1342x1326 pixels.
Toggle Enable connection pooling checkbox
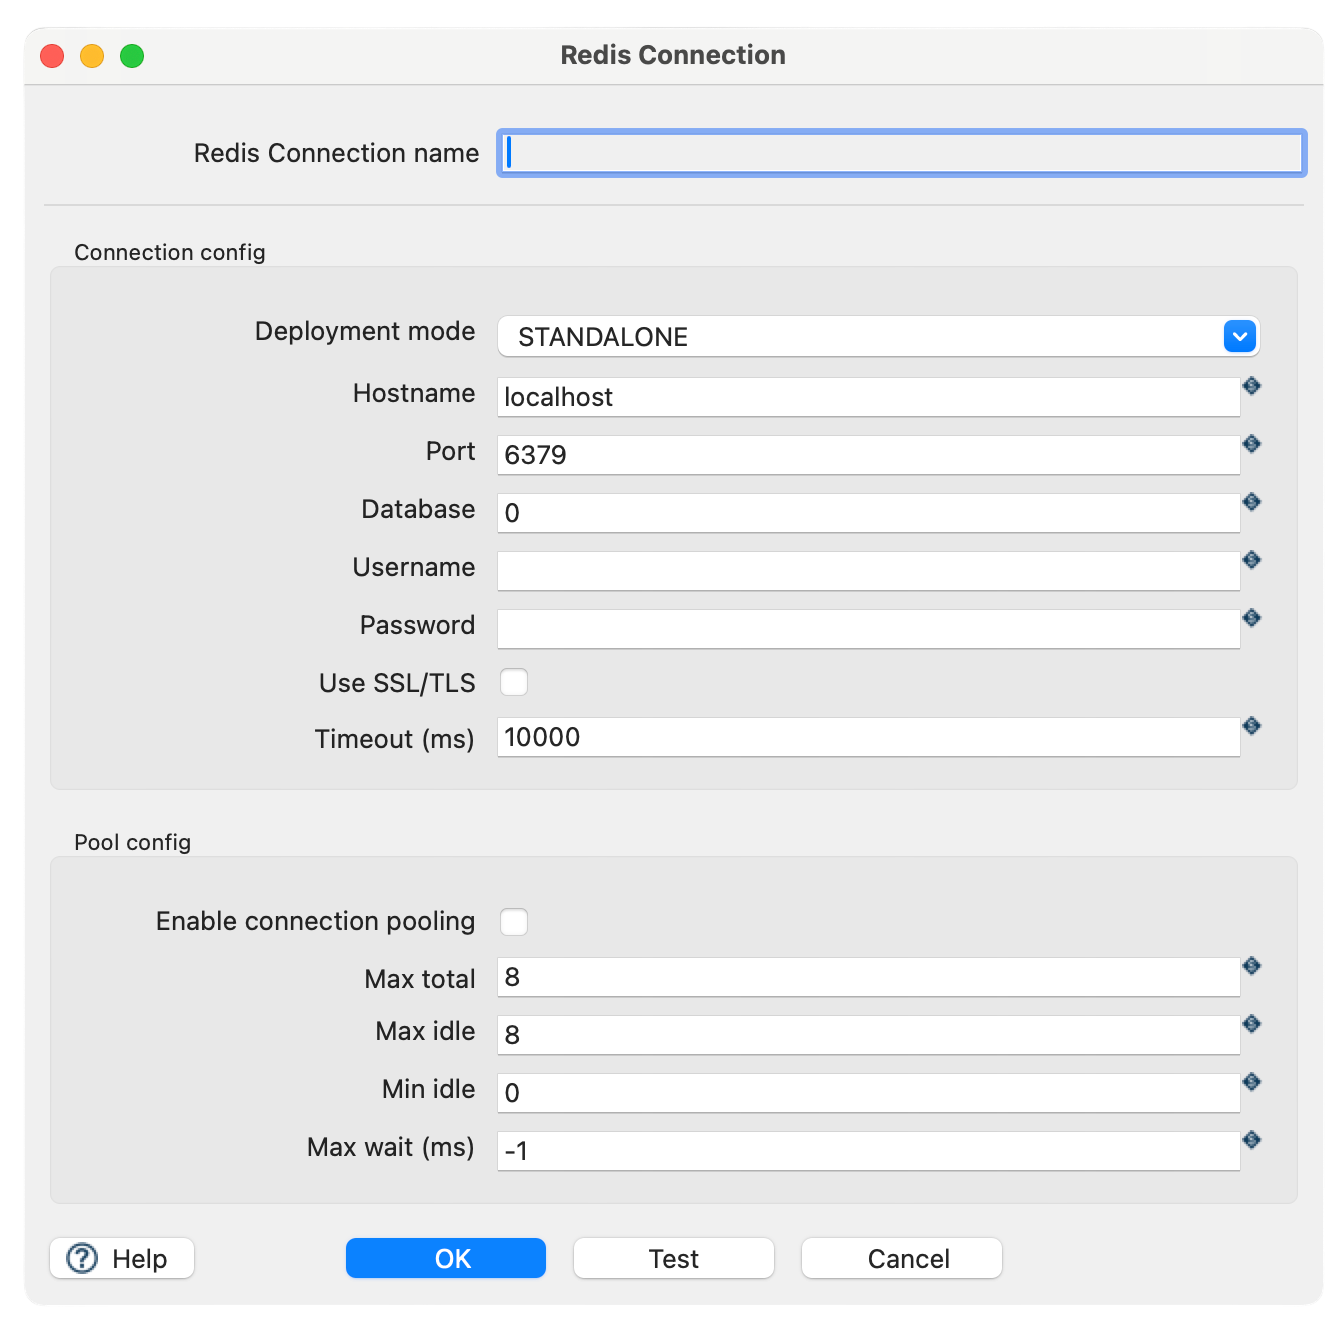pos(514,922)
